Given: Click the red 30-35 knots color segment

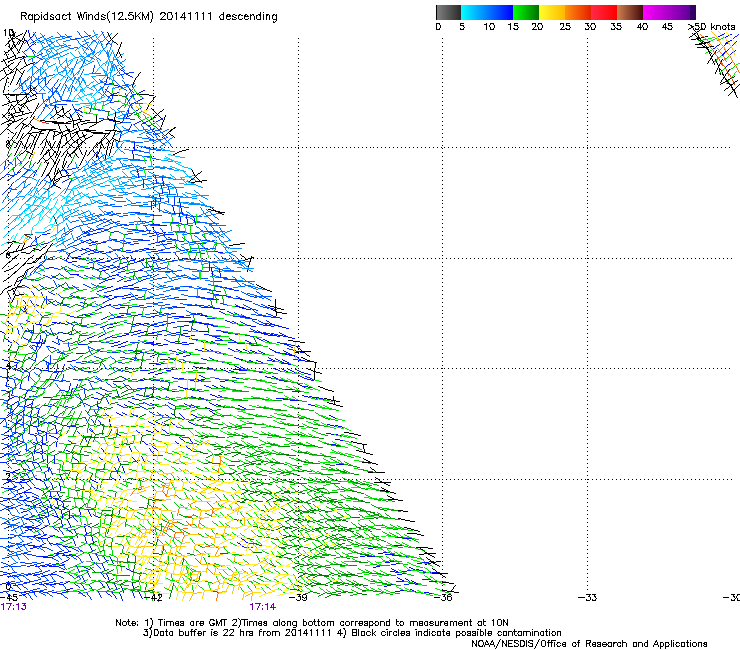Looking at the screenshot, I should 604,12.
